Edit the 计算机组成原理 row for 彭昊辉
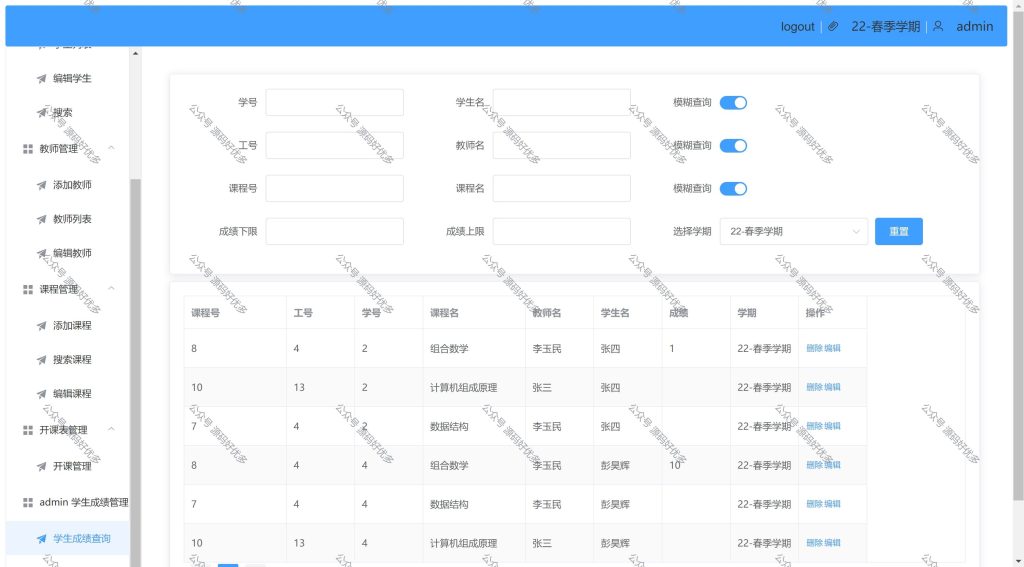Screen dimensions: 1024x567 (832, 543)
